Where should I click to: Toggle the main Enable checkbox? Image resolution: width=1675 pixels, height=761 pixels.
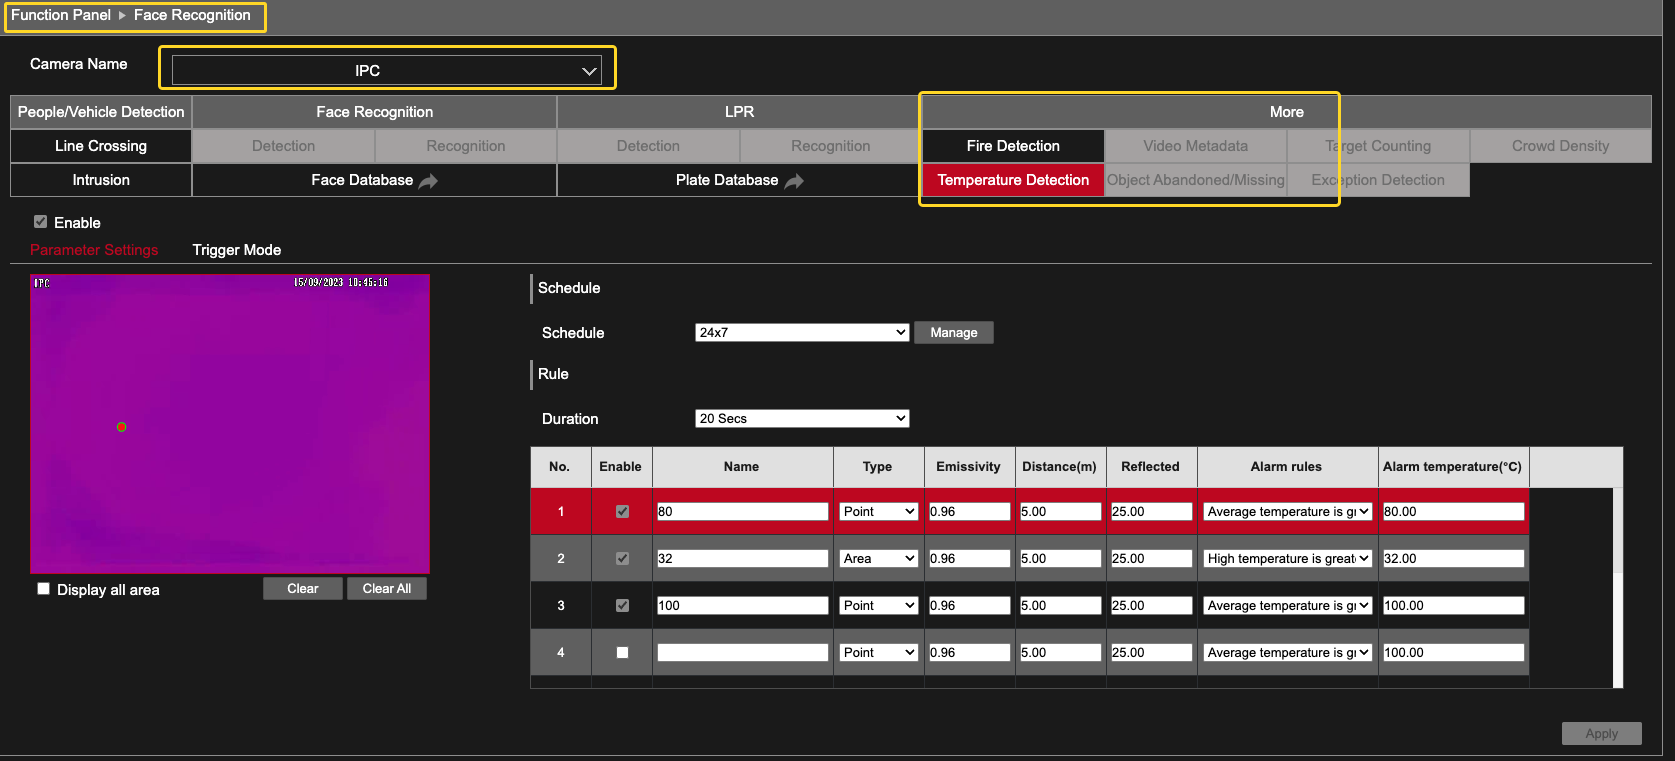41,222
